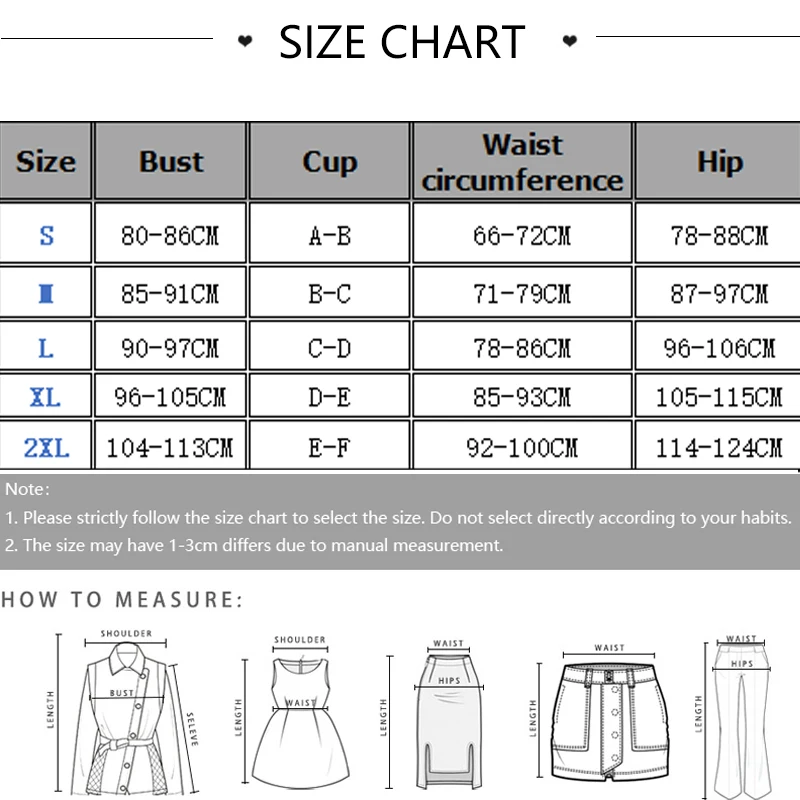This screenshot has width=800, height=800.
Task: Click the 104-113CM bust cell
Action: (171, 448)
